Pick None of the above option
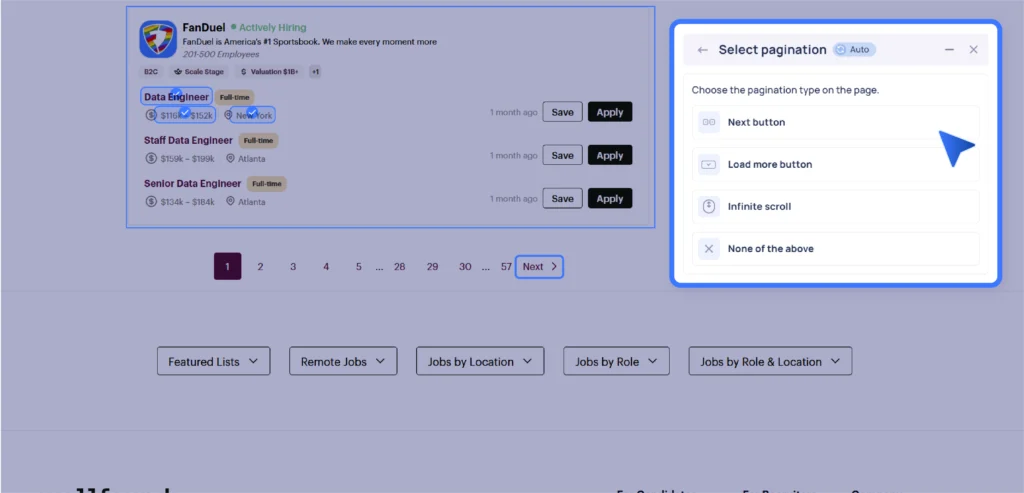Screen dimensions: 1024x493 [x=835, y=249]
